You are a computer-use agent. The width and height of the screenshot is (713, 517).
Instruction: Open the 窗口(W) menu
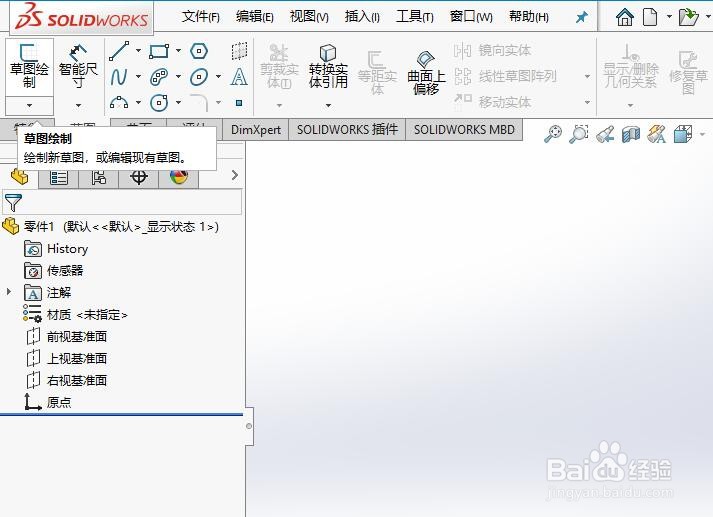coord(471,17)
